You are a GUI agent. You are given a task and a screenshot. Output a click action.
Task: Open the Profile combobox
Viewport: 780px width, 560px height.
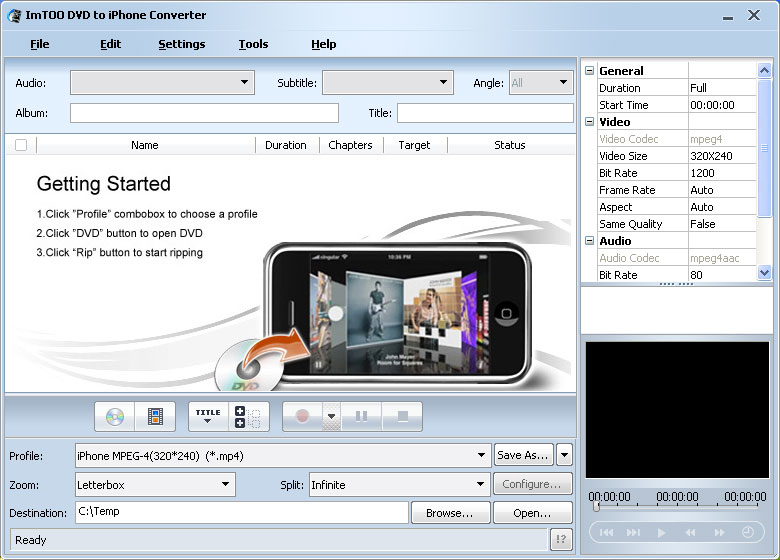(283, 456)
